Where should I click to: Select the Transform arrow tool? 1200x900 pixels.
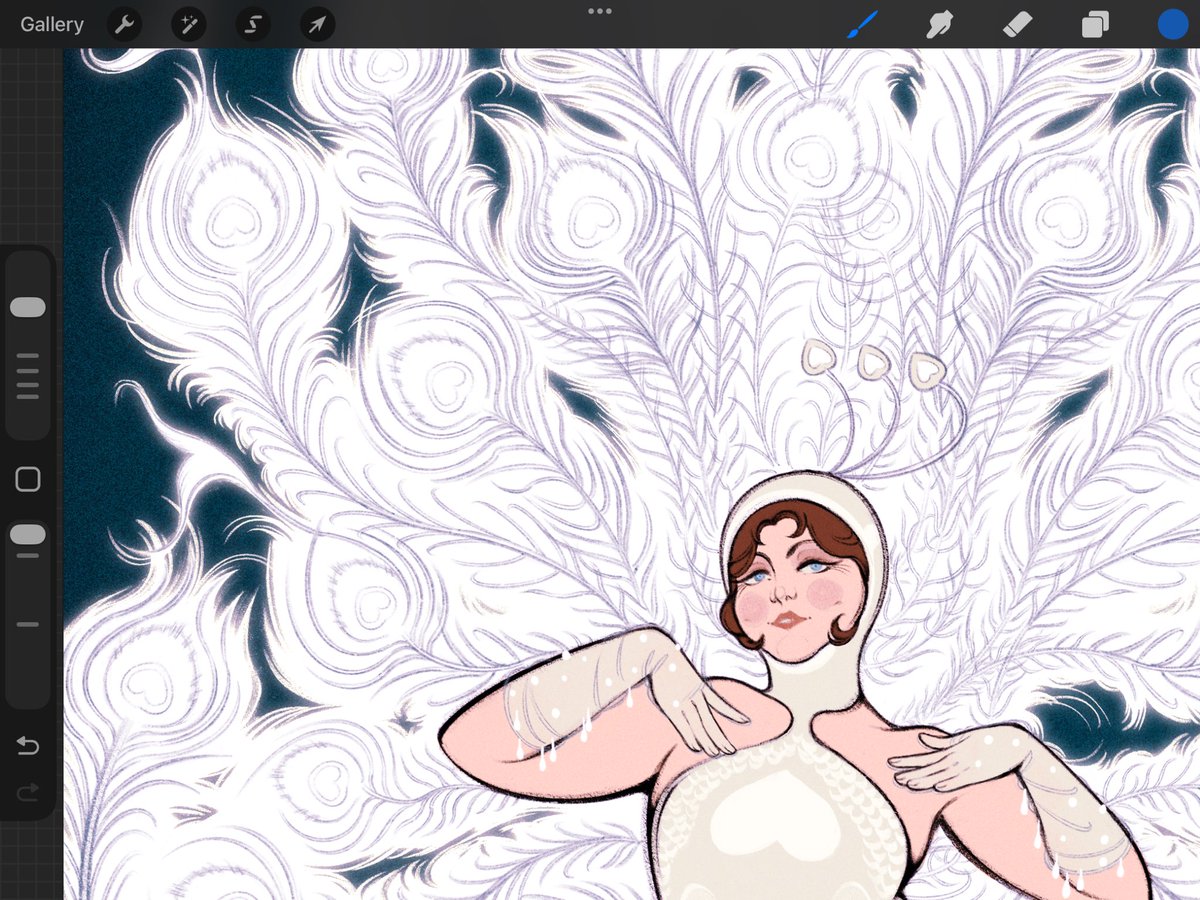pos(317,24)
